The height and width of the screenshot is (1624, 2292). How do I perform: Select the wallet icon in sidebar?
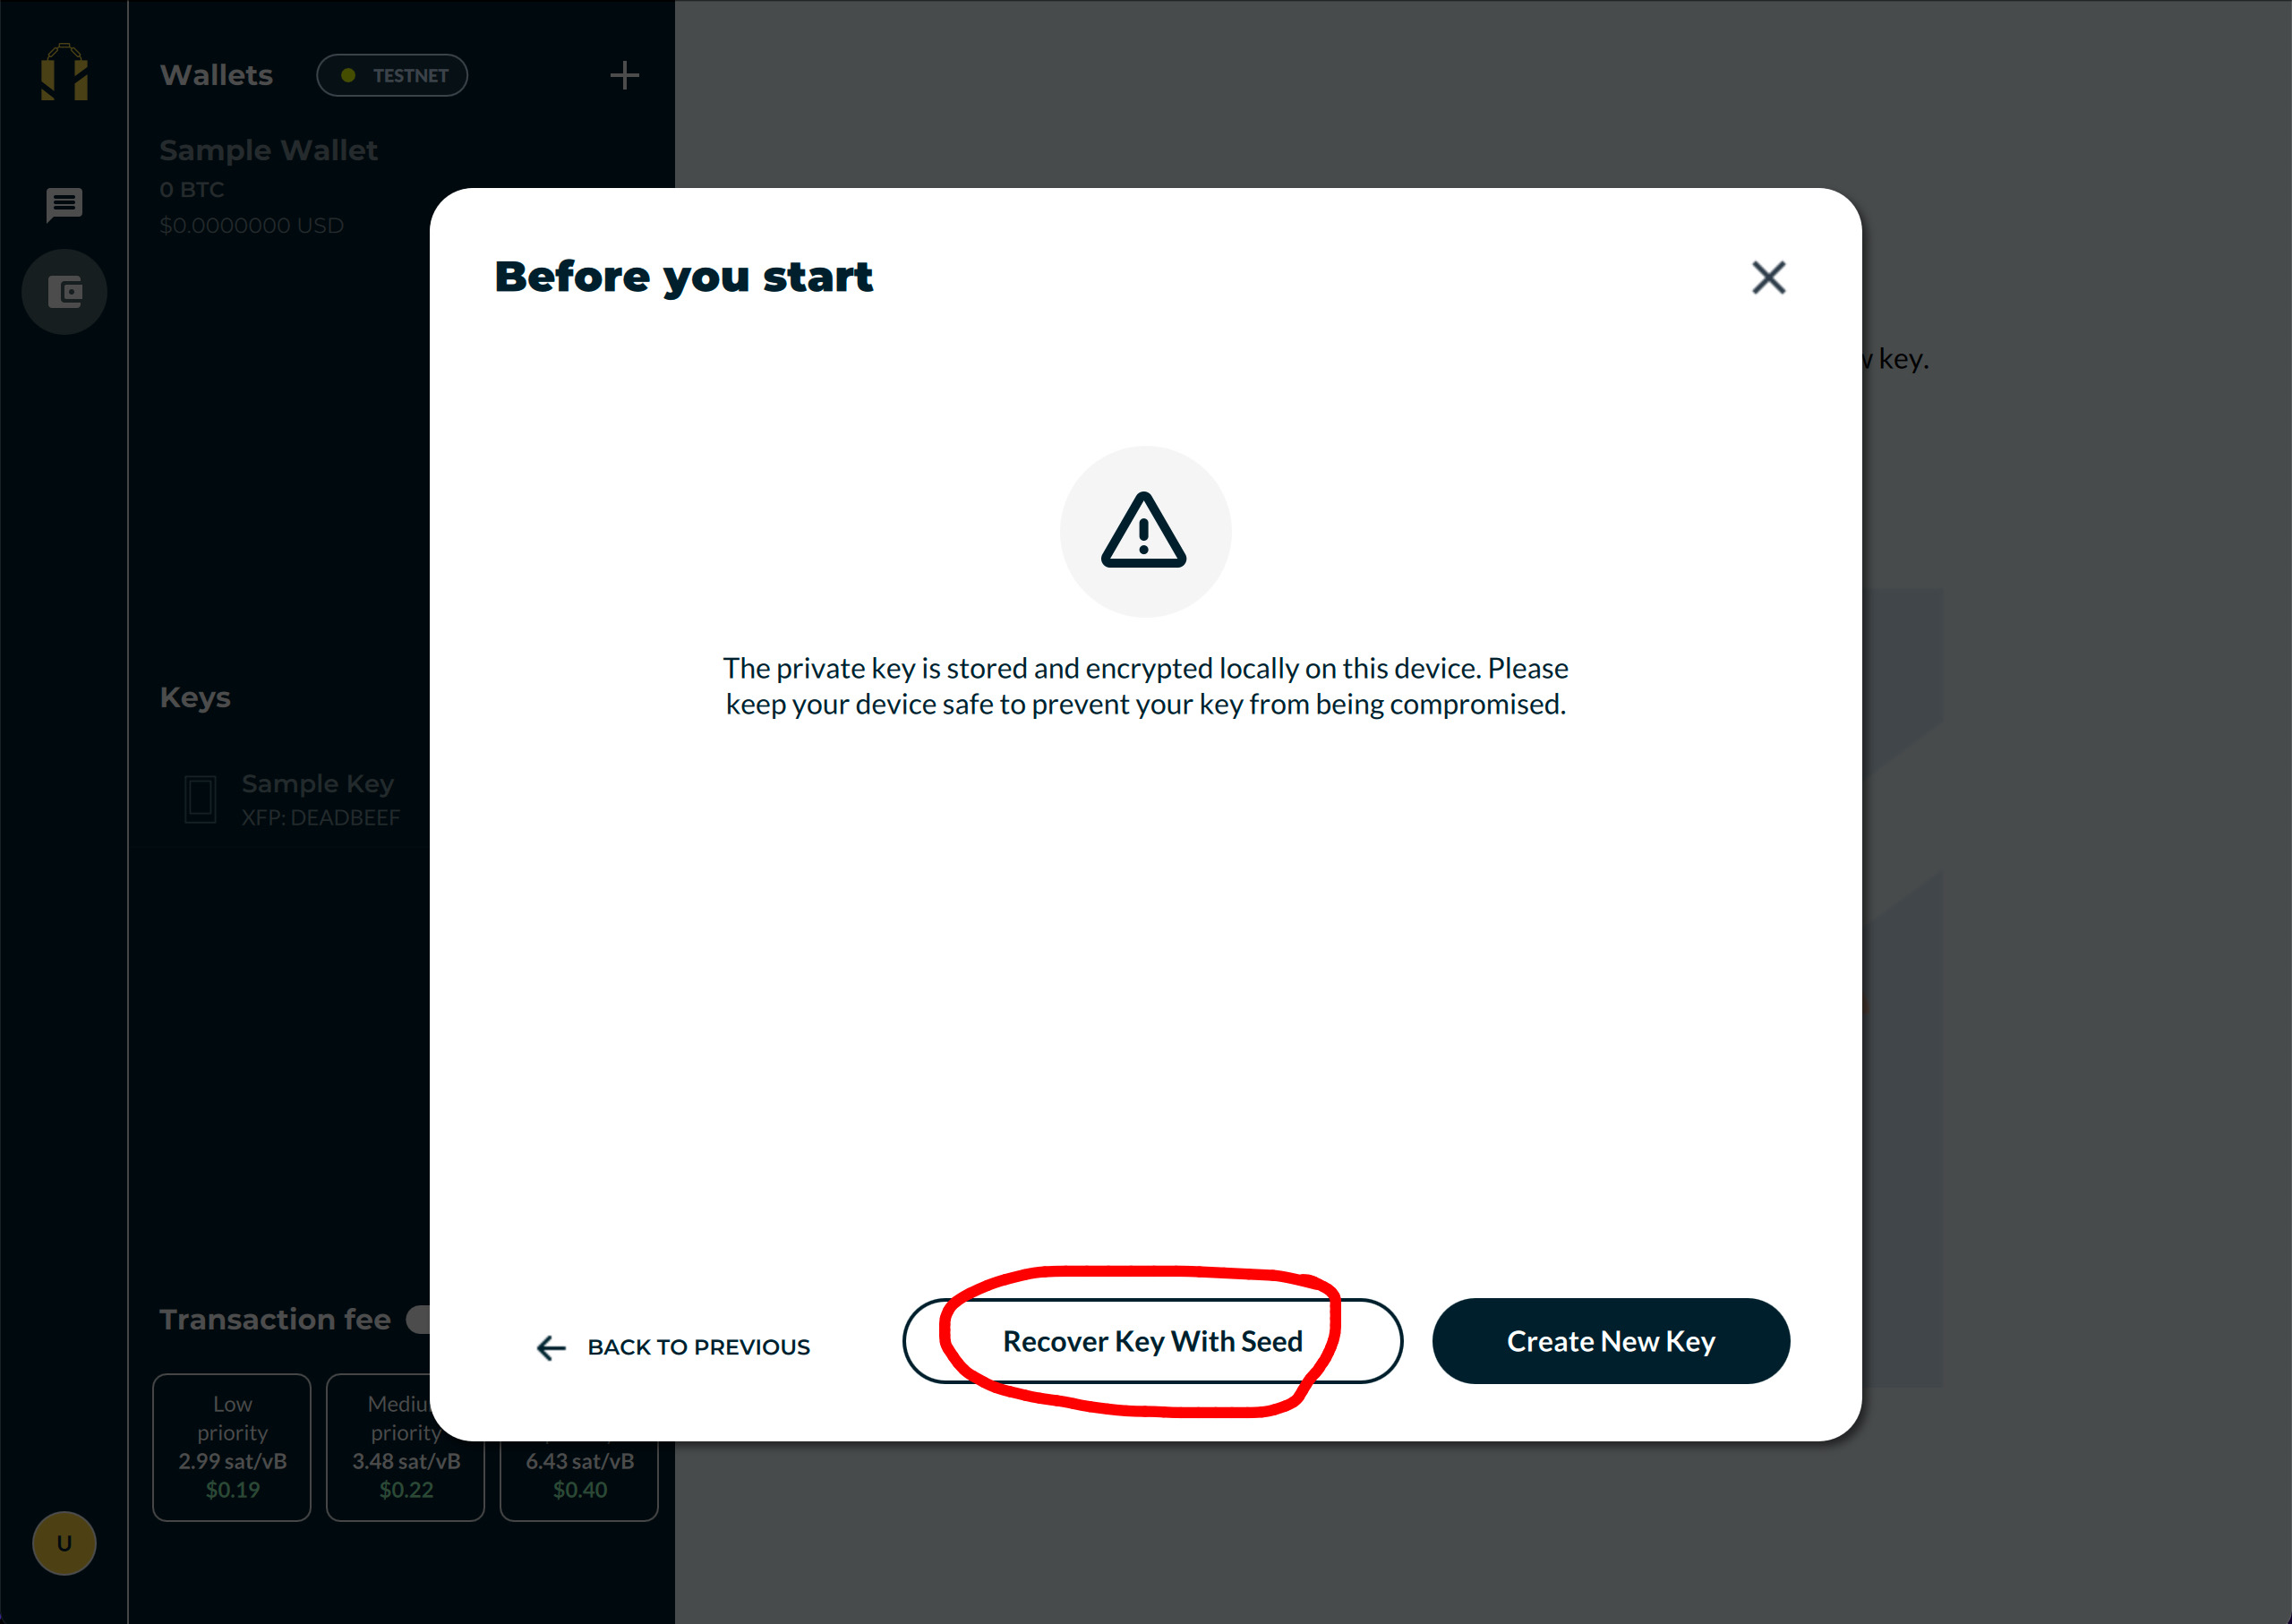click(x=64, y=292)
